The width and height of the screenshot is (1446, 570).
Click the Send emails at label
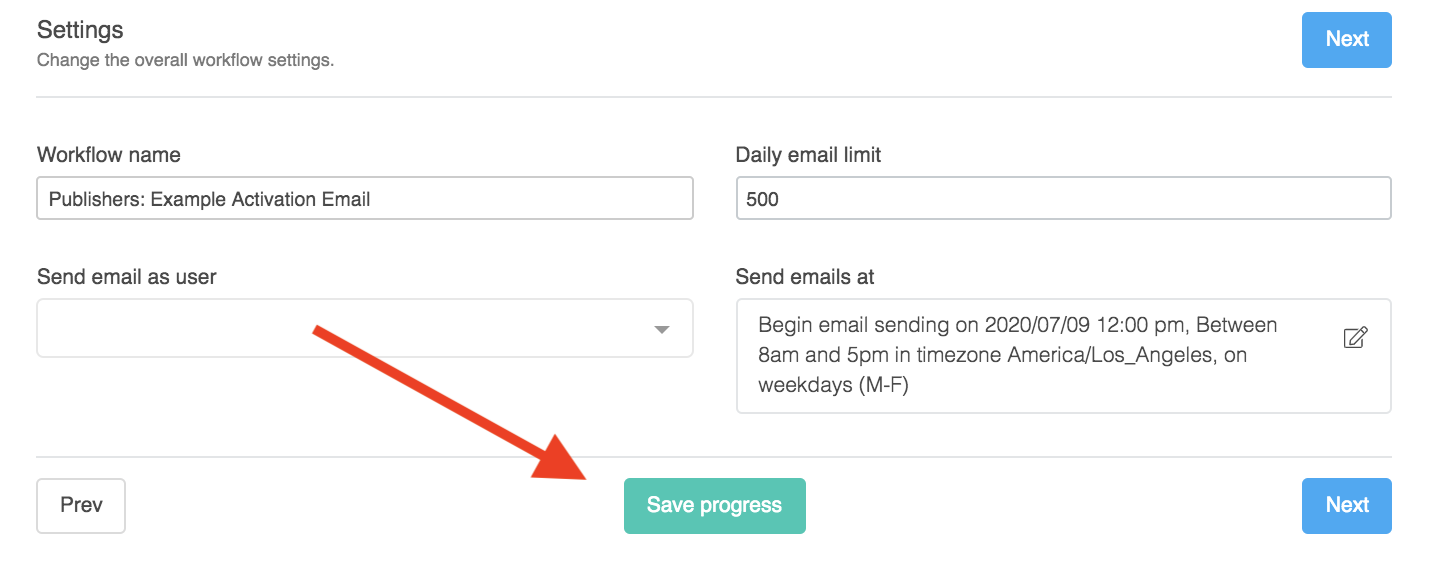pyautogui.click(x=805, y=277)
